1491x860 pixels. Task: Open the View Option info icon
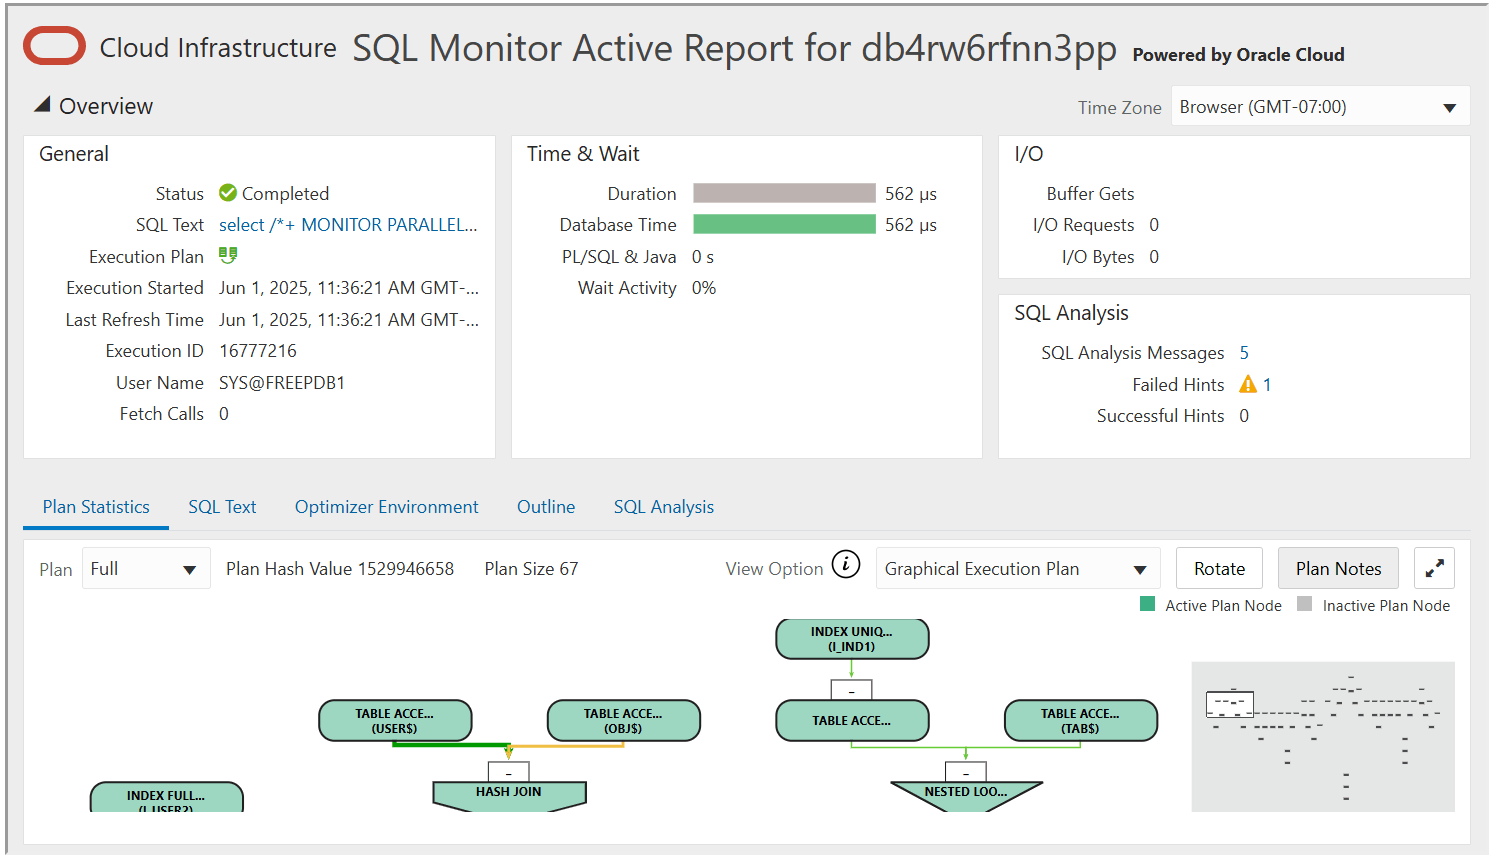(845, 565)
